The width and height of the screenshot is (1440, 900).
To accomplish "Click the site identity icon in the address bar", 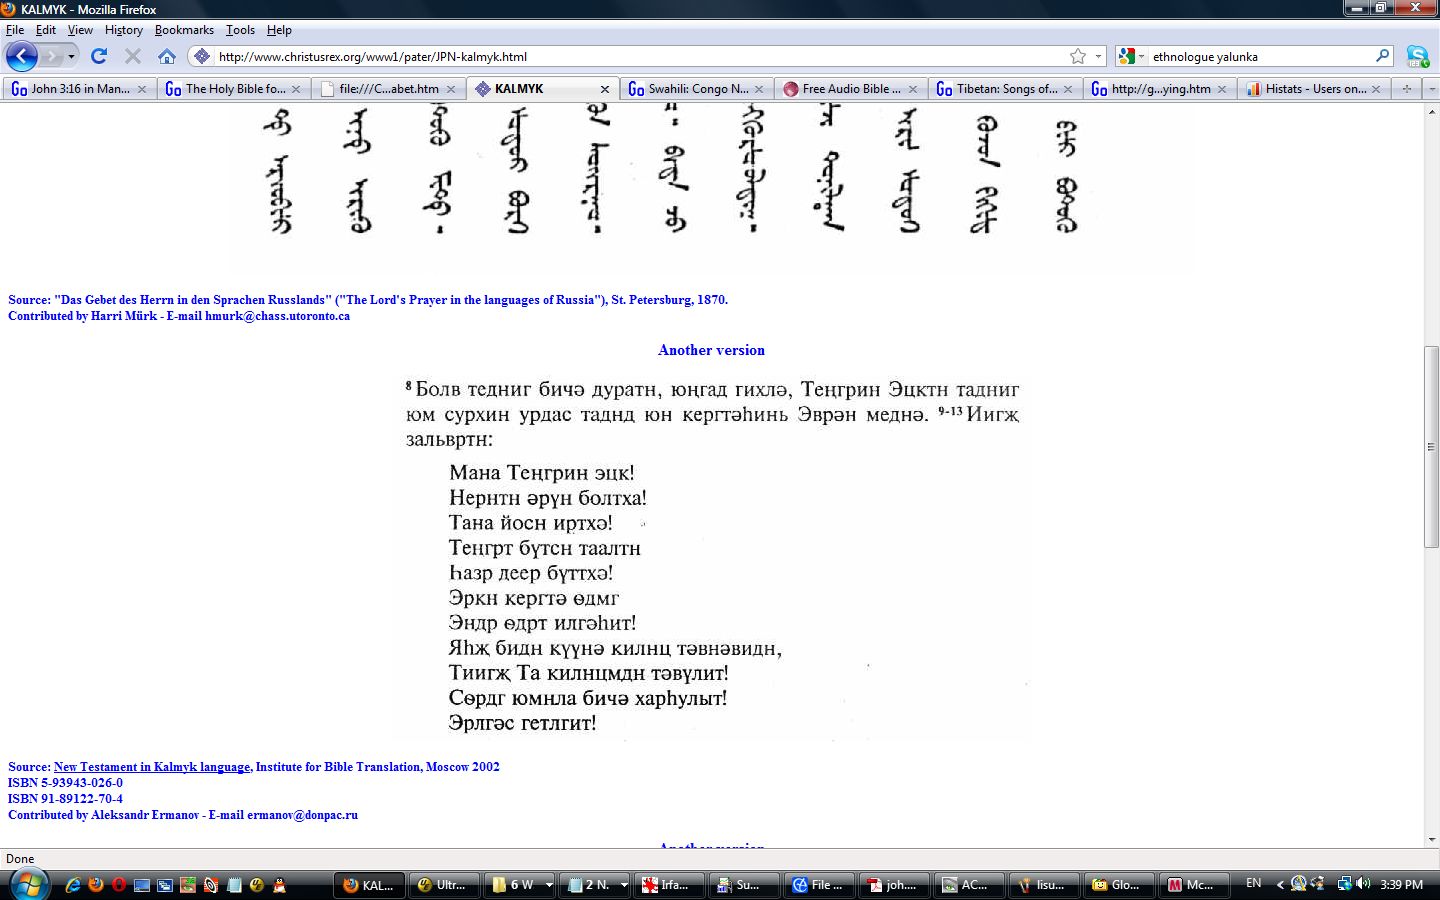I will [201, 57].
